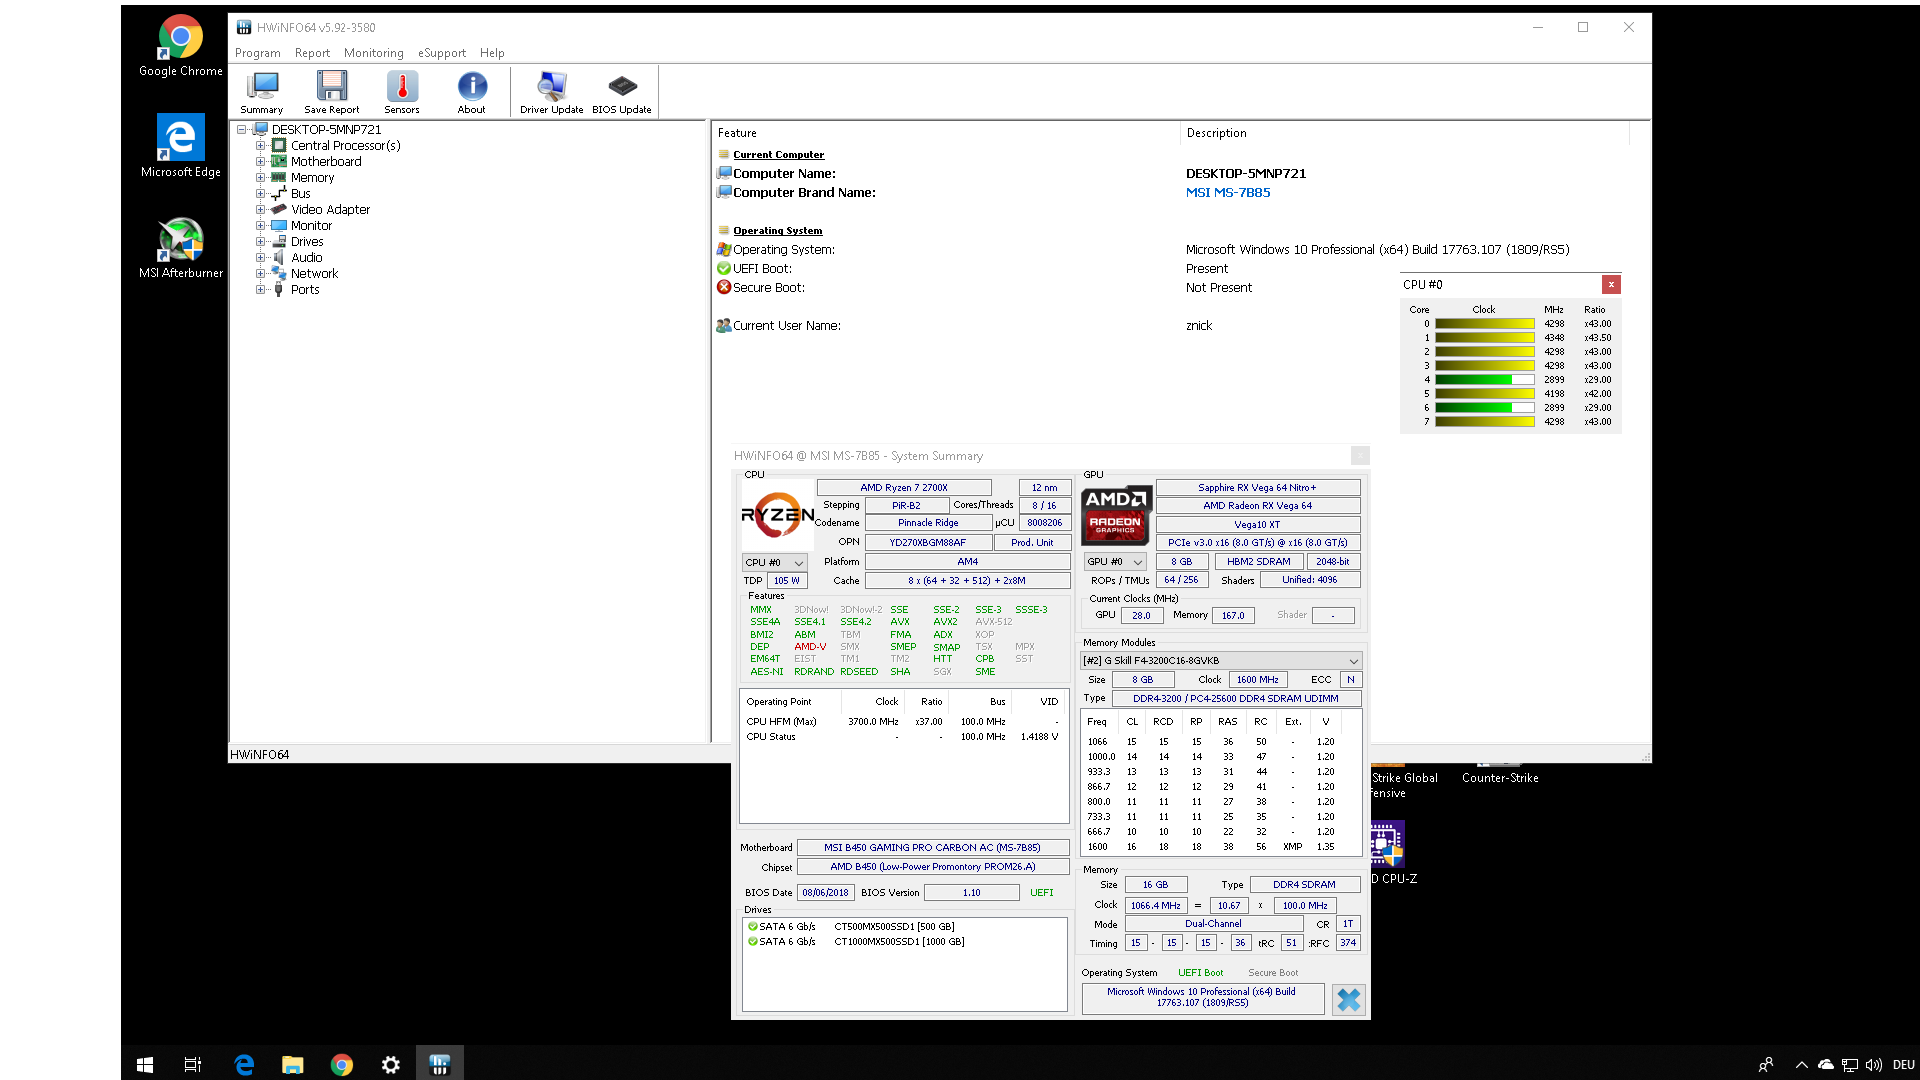Open the Summary toolbar icon
Screen dimensions: 1920x1080
point(262,93)
